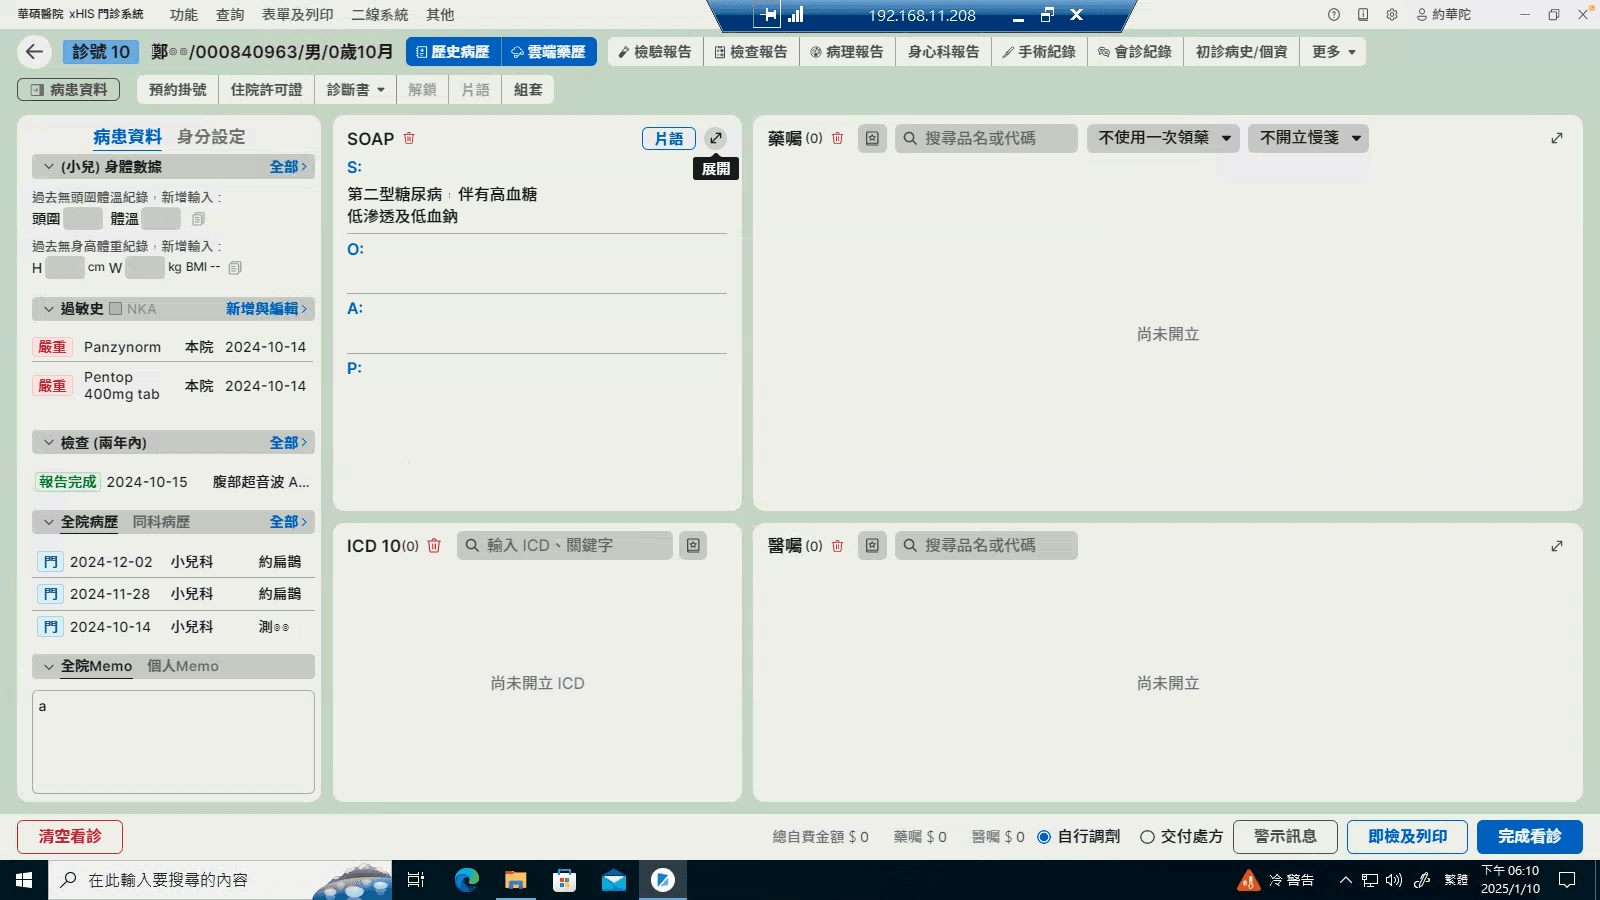
Task: Click the trash icon next to ICD 10
Action: (434, 545)
